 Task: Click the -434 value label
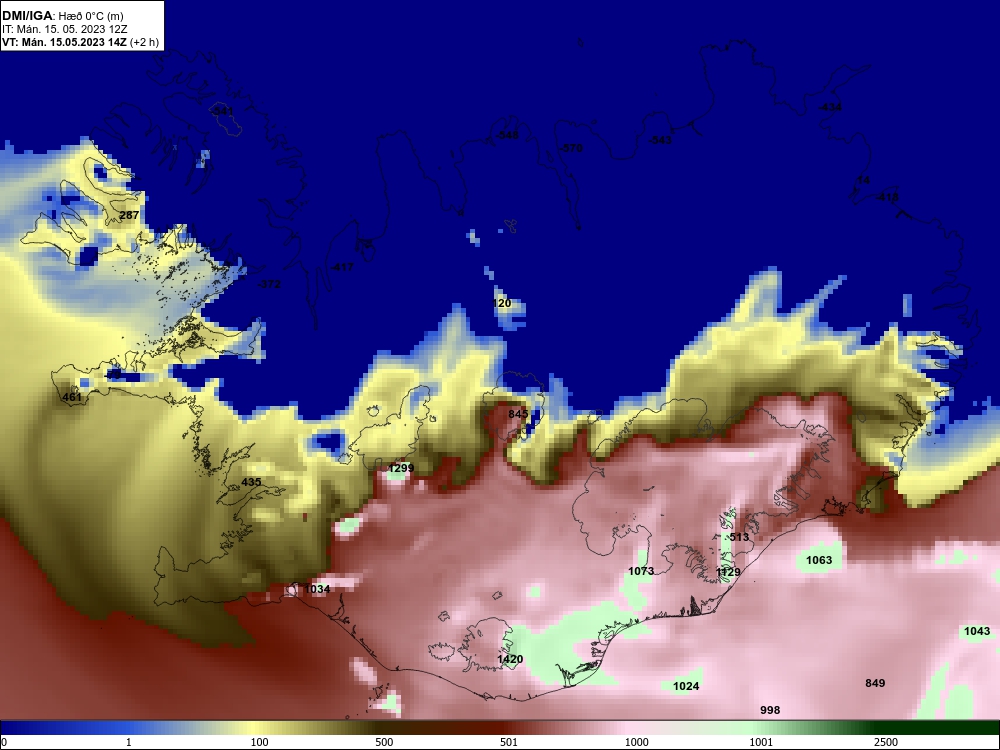pyautogui.click(x=830, y=107)
